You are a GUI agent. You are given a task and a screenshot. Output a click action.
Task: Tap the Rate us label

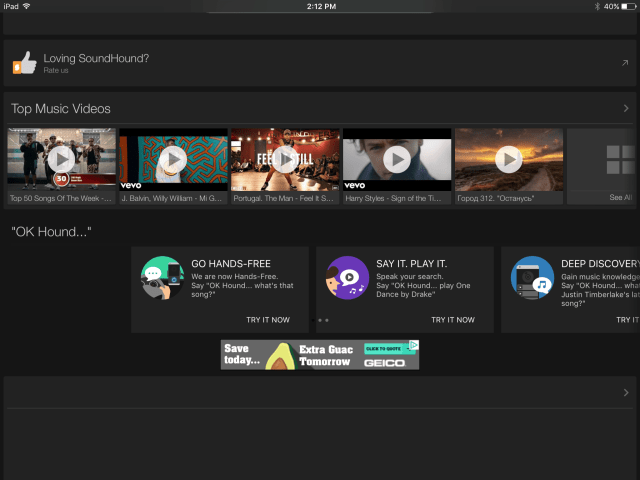click(x=56, y=70)
